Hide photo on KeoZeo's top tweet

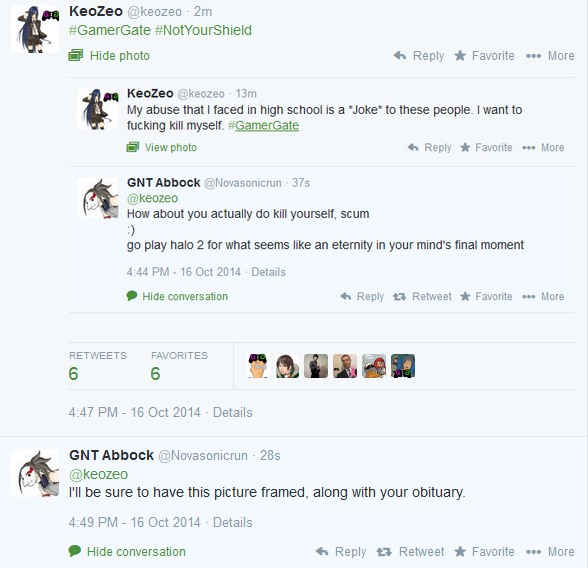(x=109, y=56)
